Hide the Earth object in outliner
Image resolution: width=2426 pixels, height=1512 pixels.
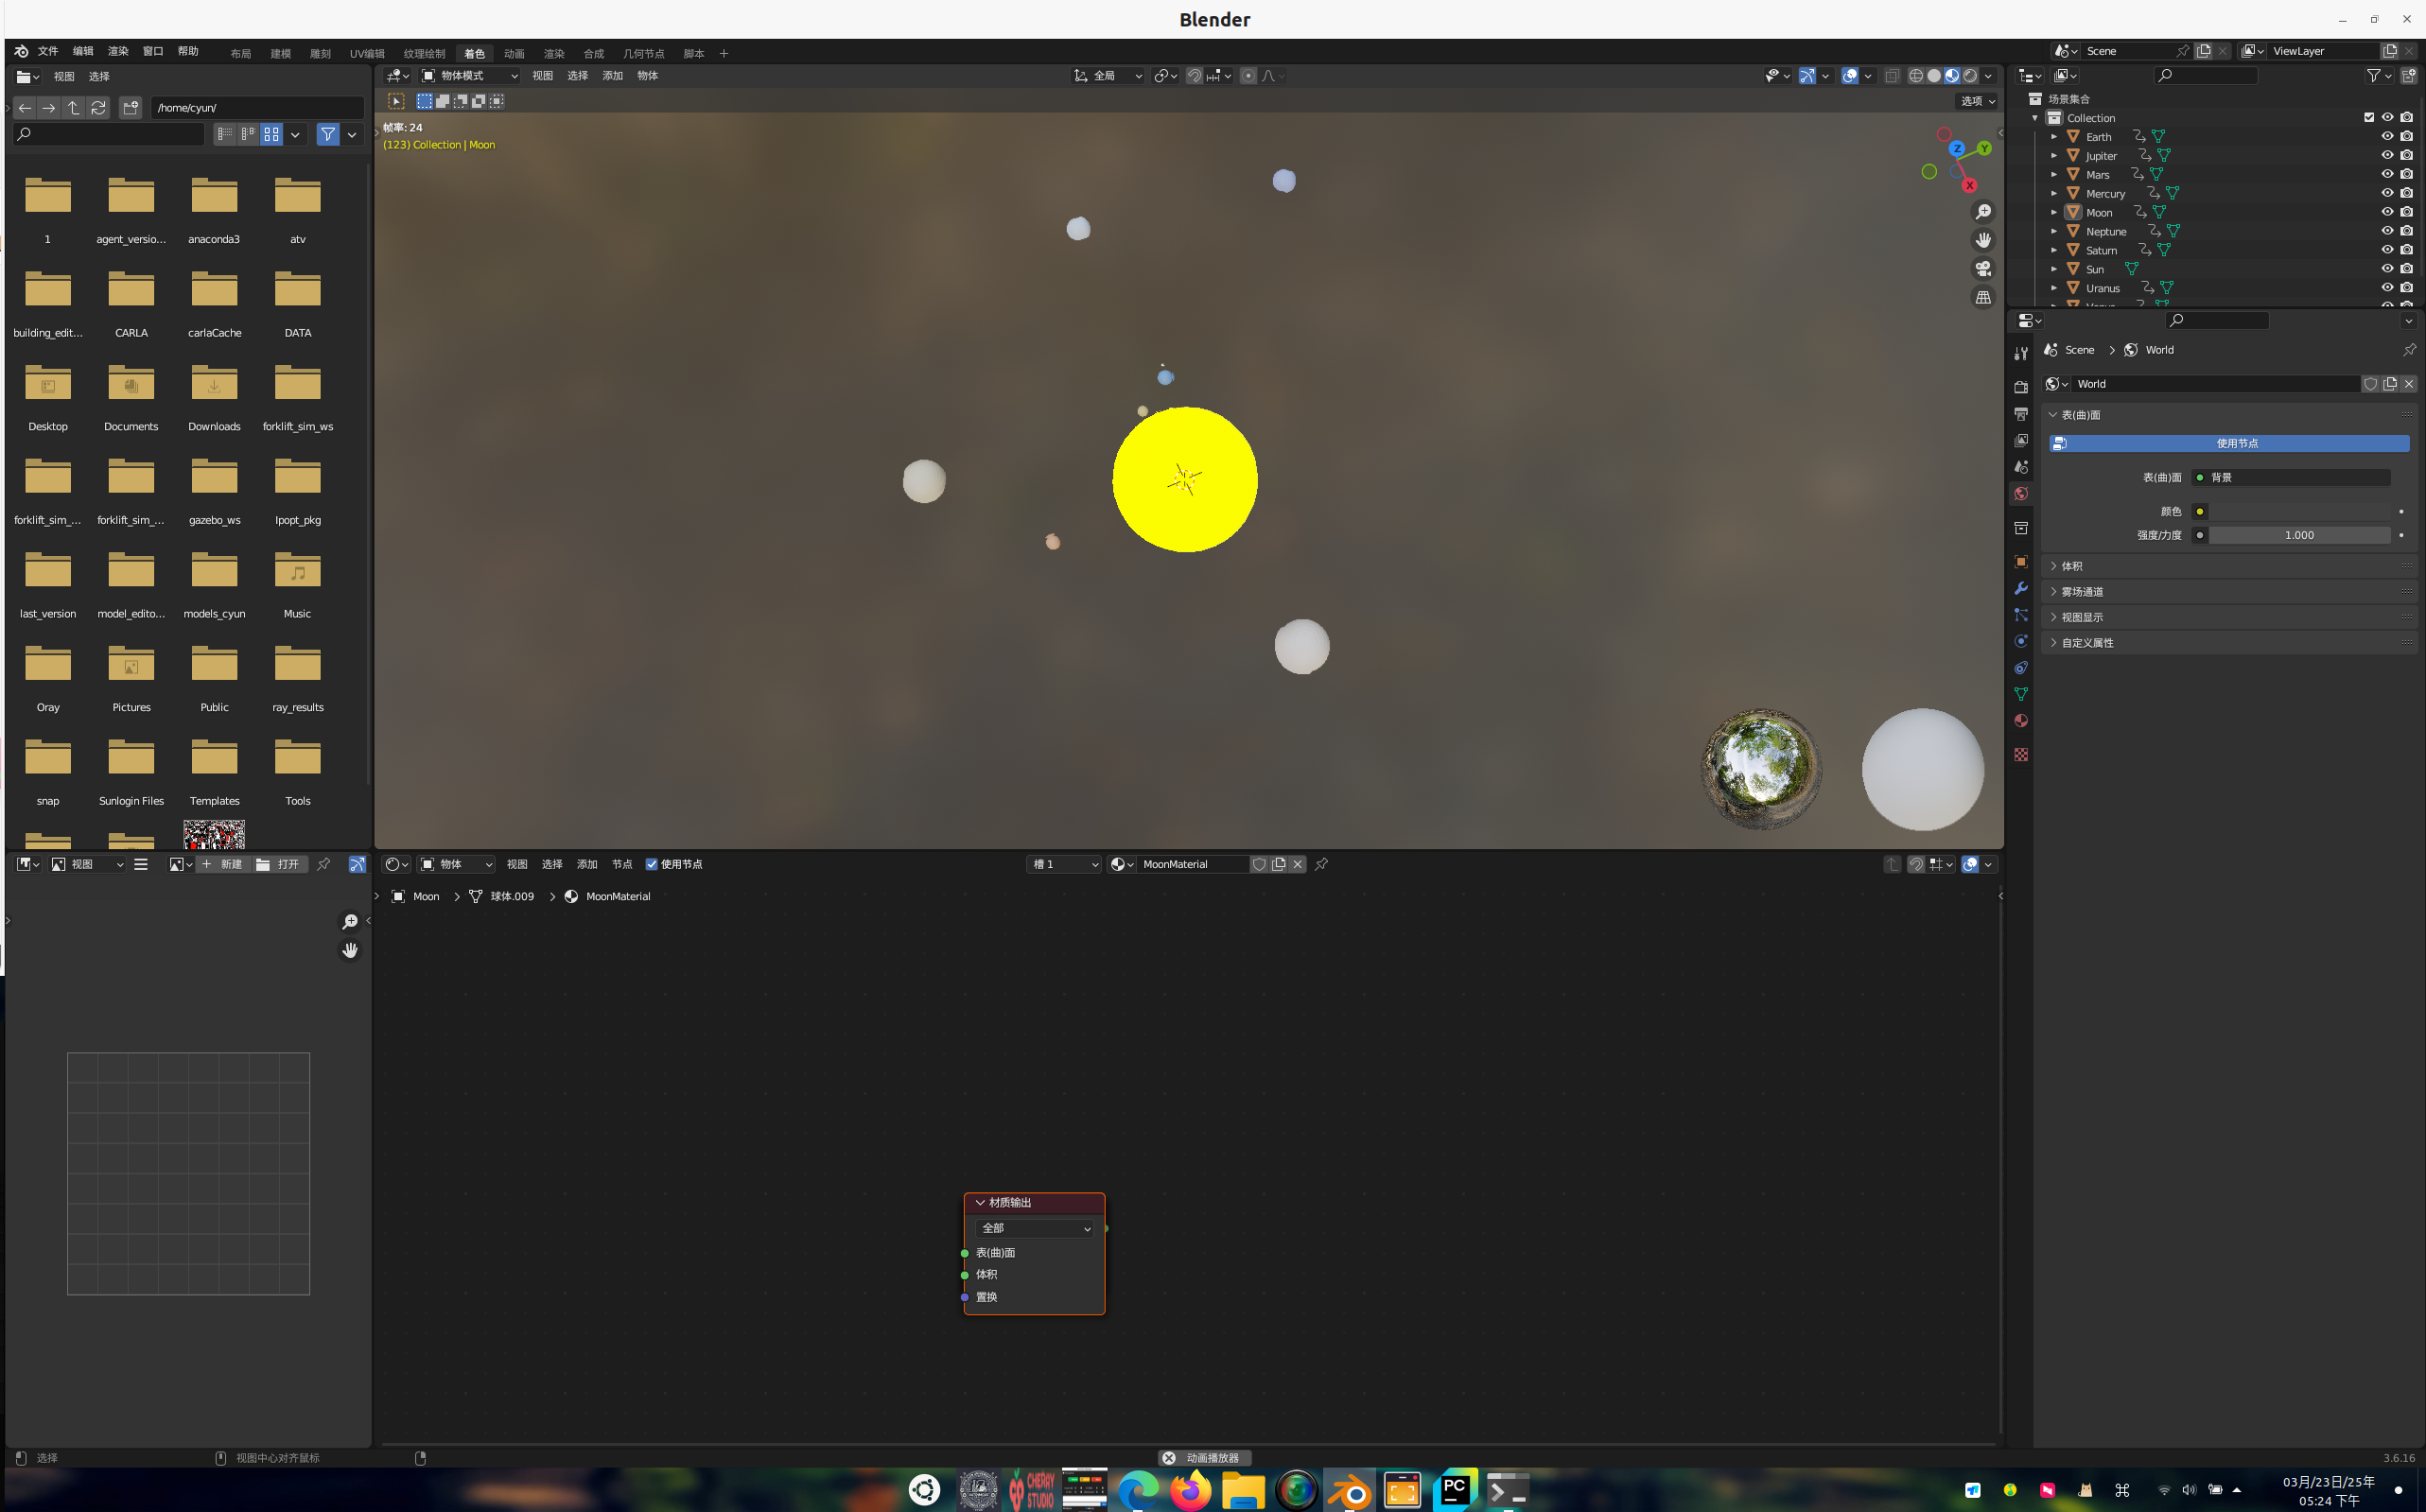point(2387,136)
